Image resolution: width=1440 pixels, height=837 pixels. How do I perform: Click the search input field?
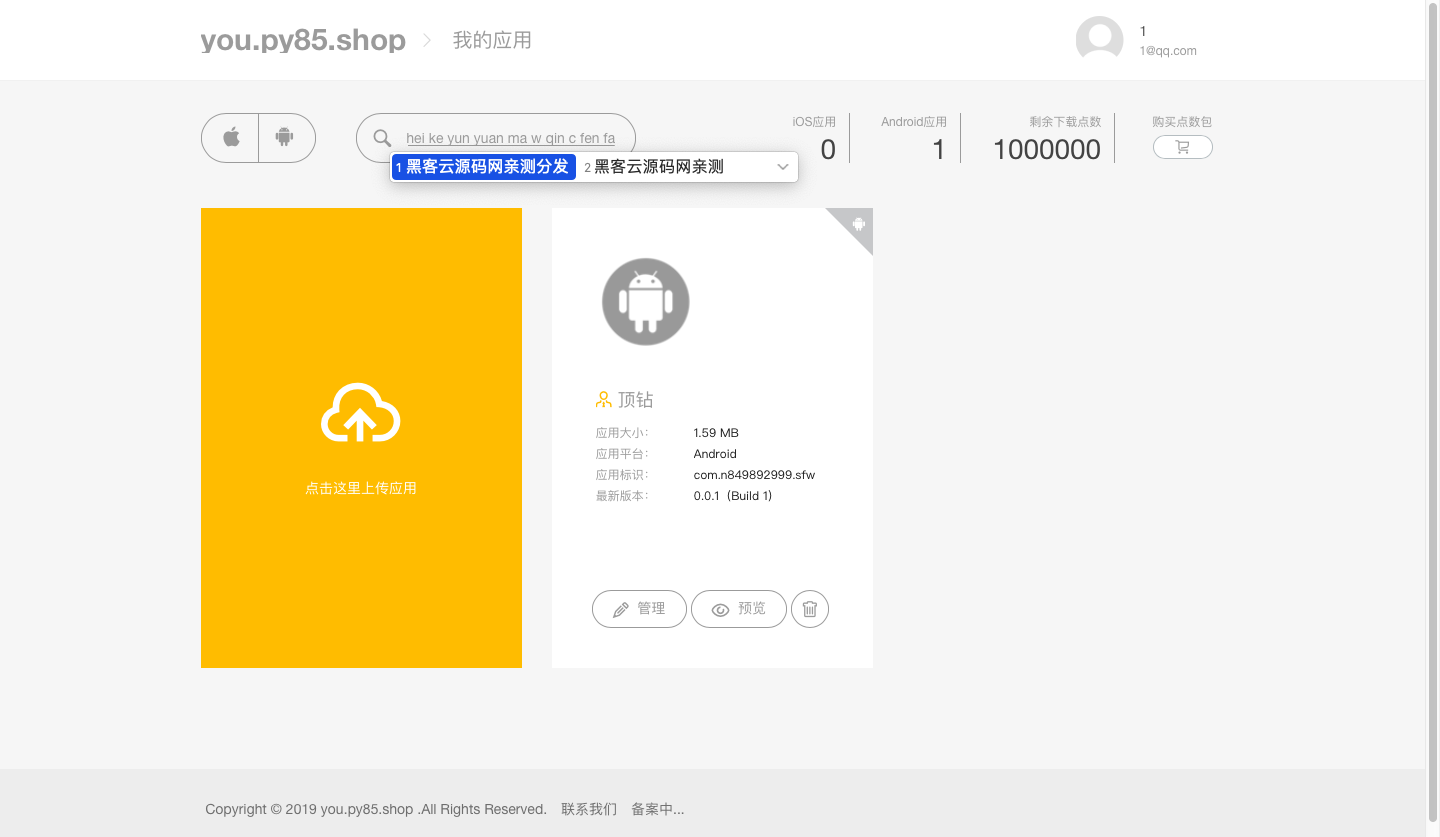tap(510, 138)
